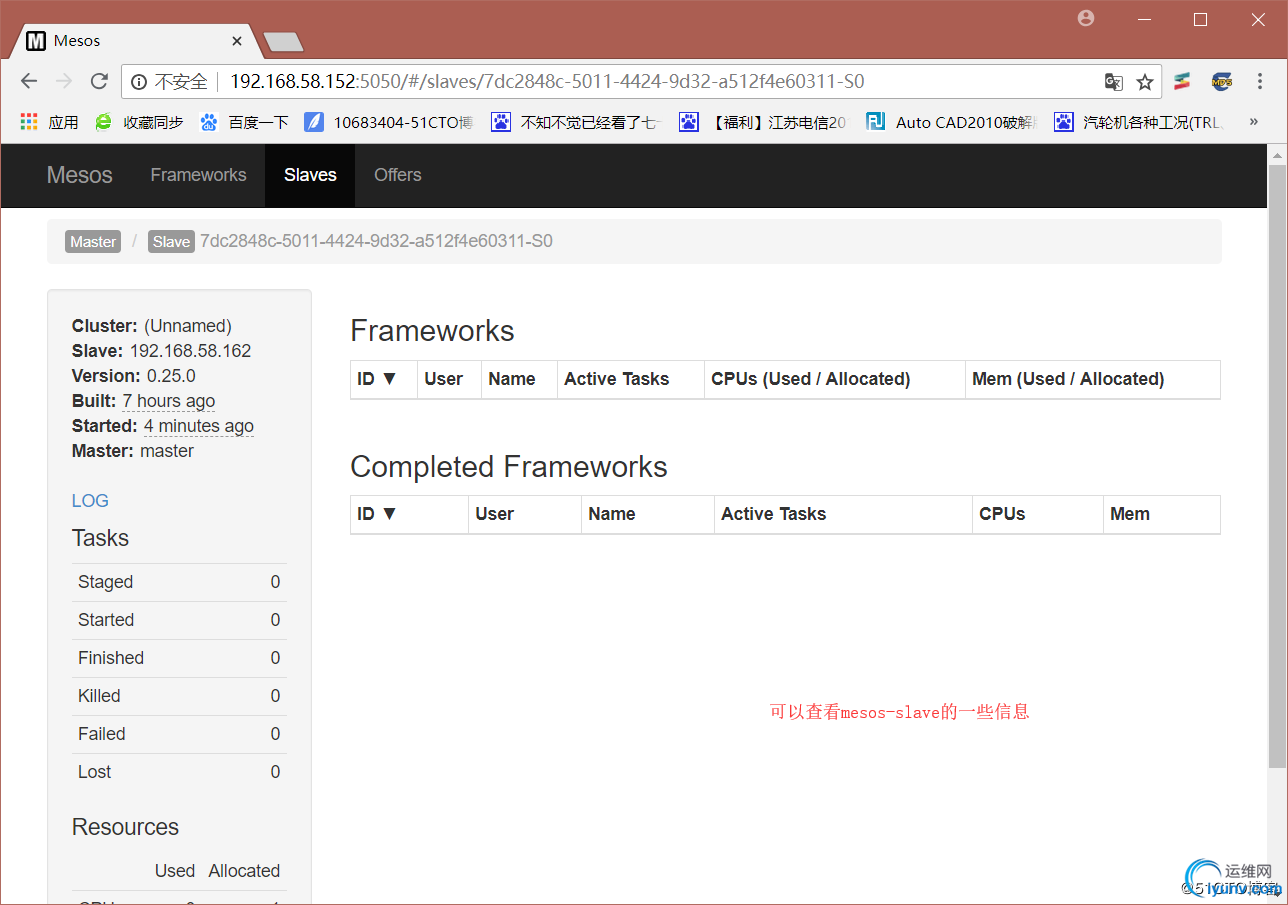Screen dimensions: 1288x905
Task: Reload the Mesos page
Action: point(99,82)
